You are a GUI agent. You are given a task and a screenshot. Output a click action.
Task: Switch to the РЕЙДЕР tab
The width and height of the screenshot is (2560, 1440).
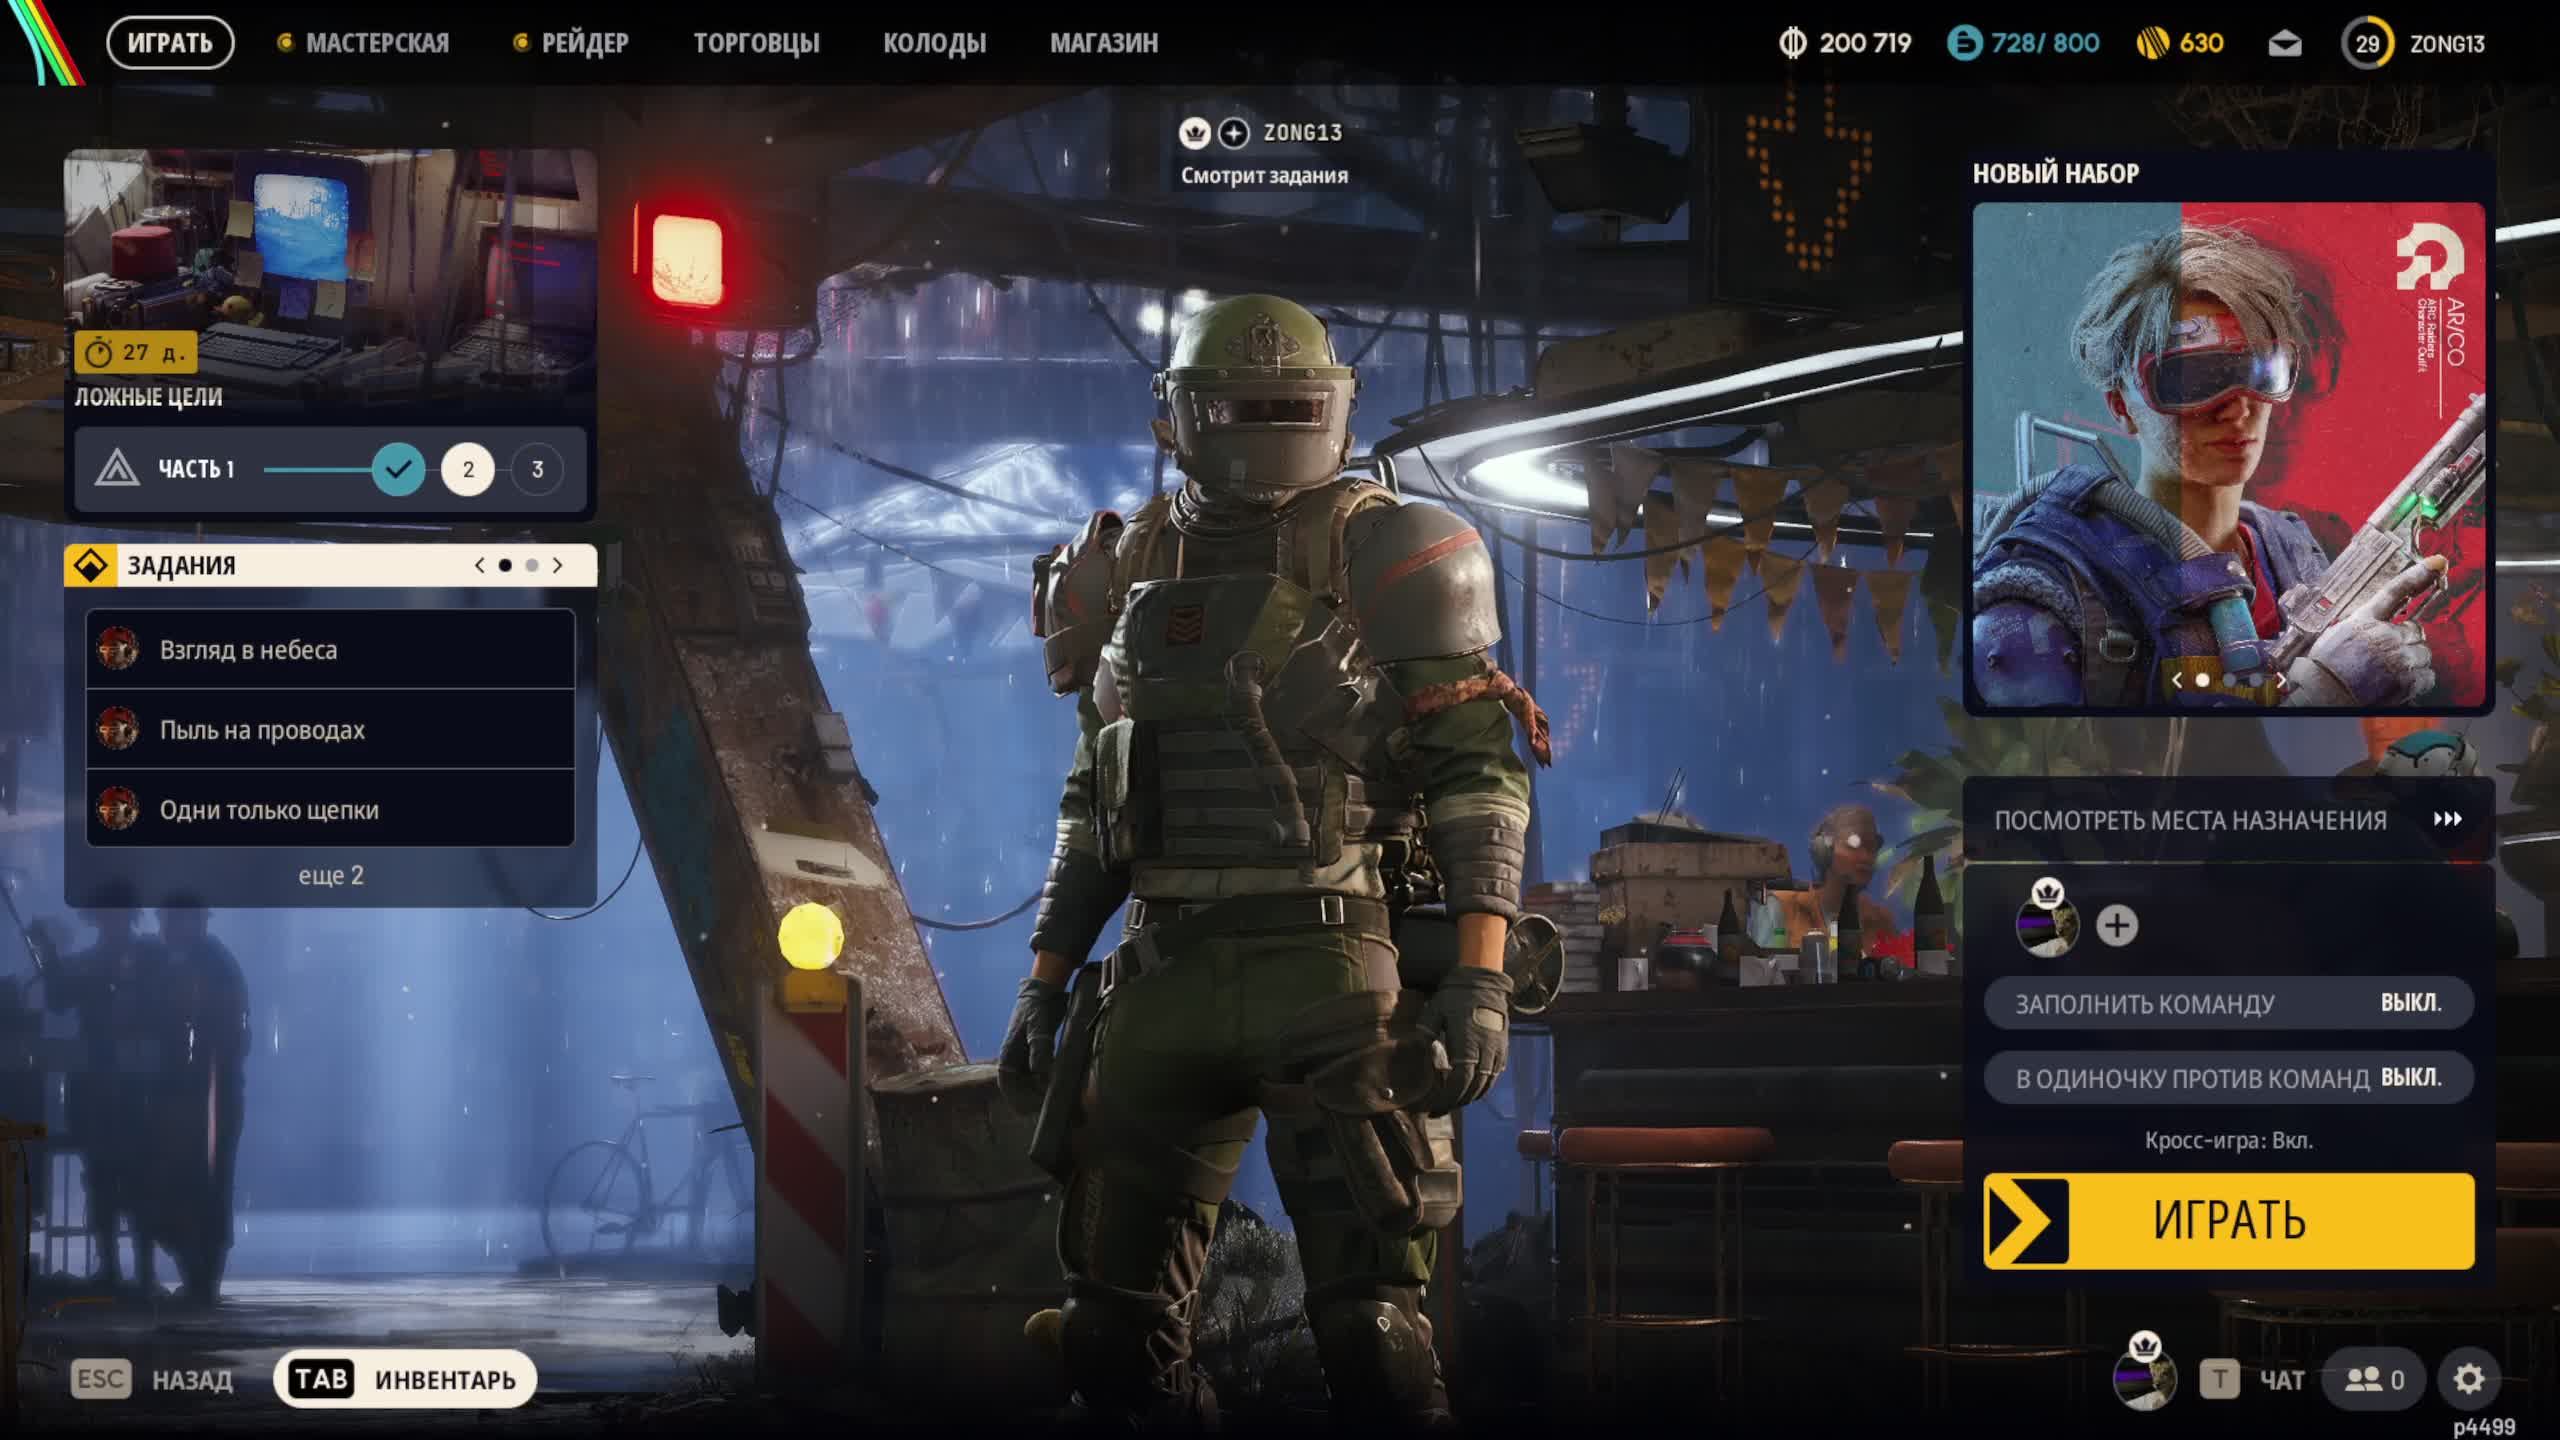585,43
